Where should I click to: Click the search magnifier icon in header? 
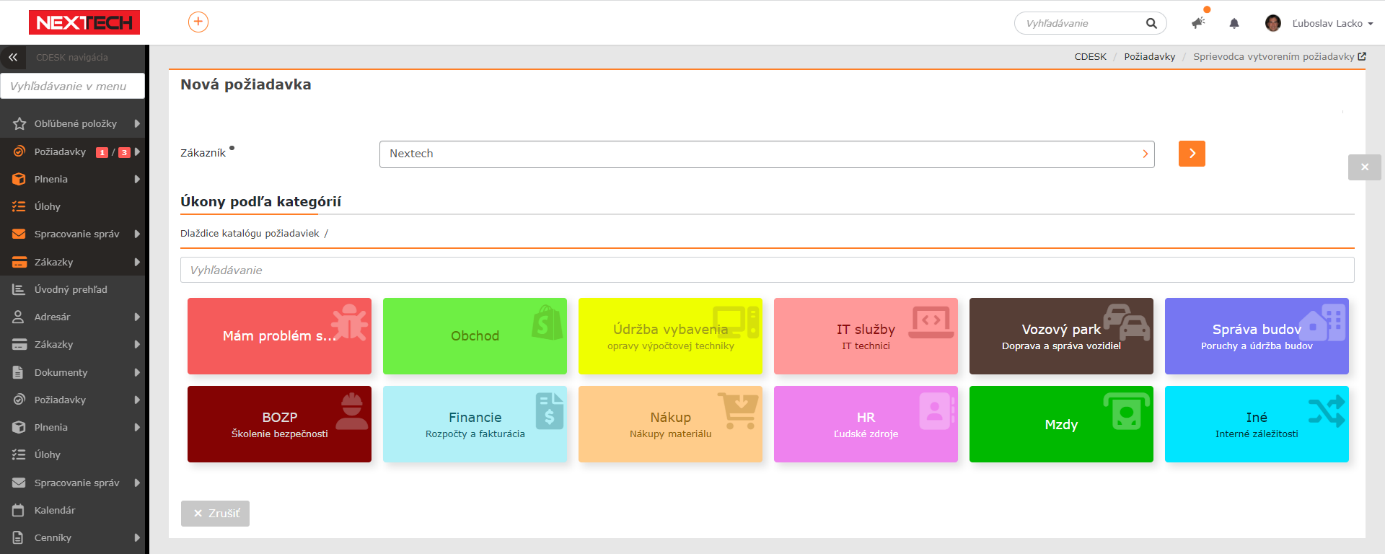(1151, 23)
